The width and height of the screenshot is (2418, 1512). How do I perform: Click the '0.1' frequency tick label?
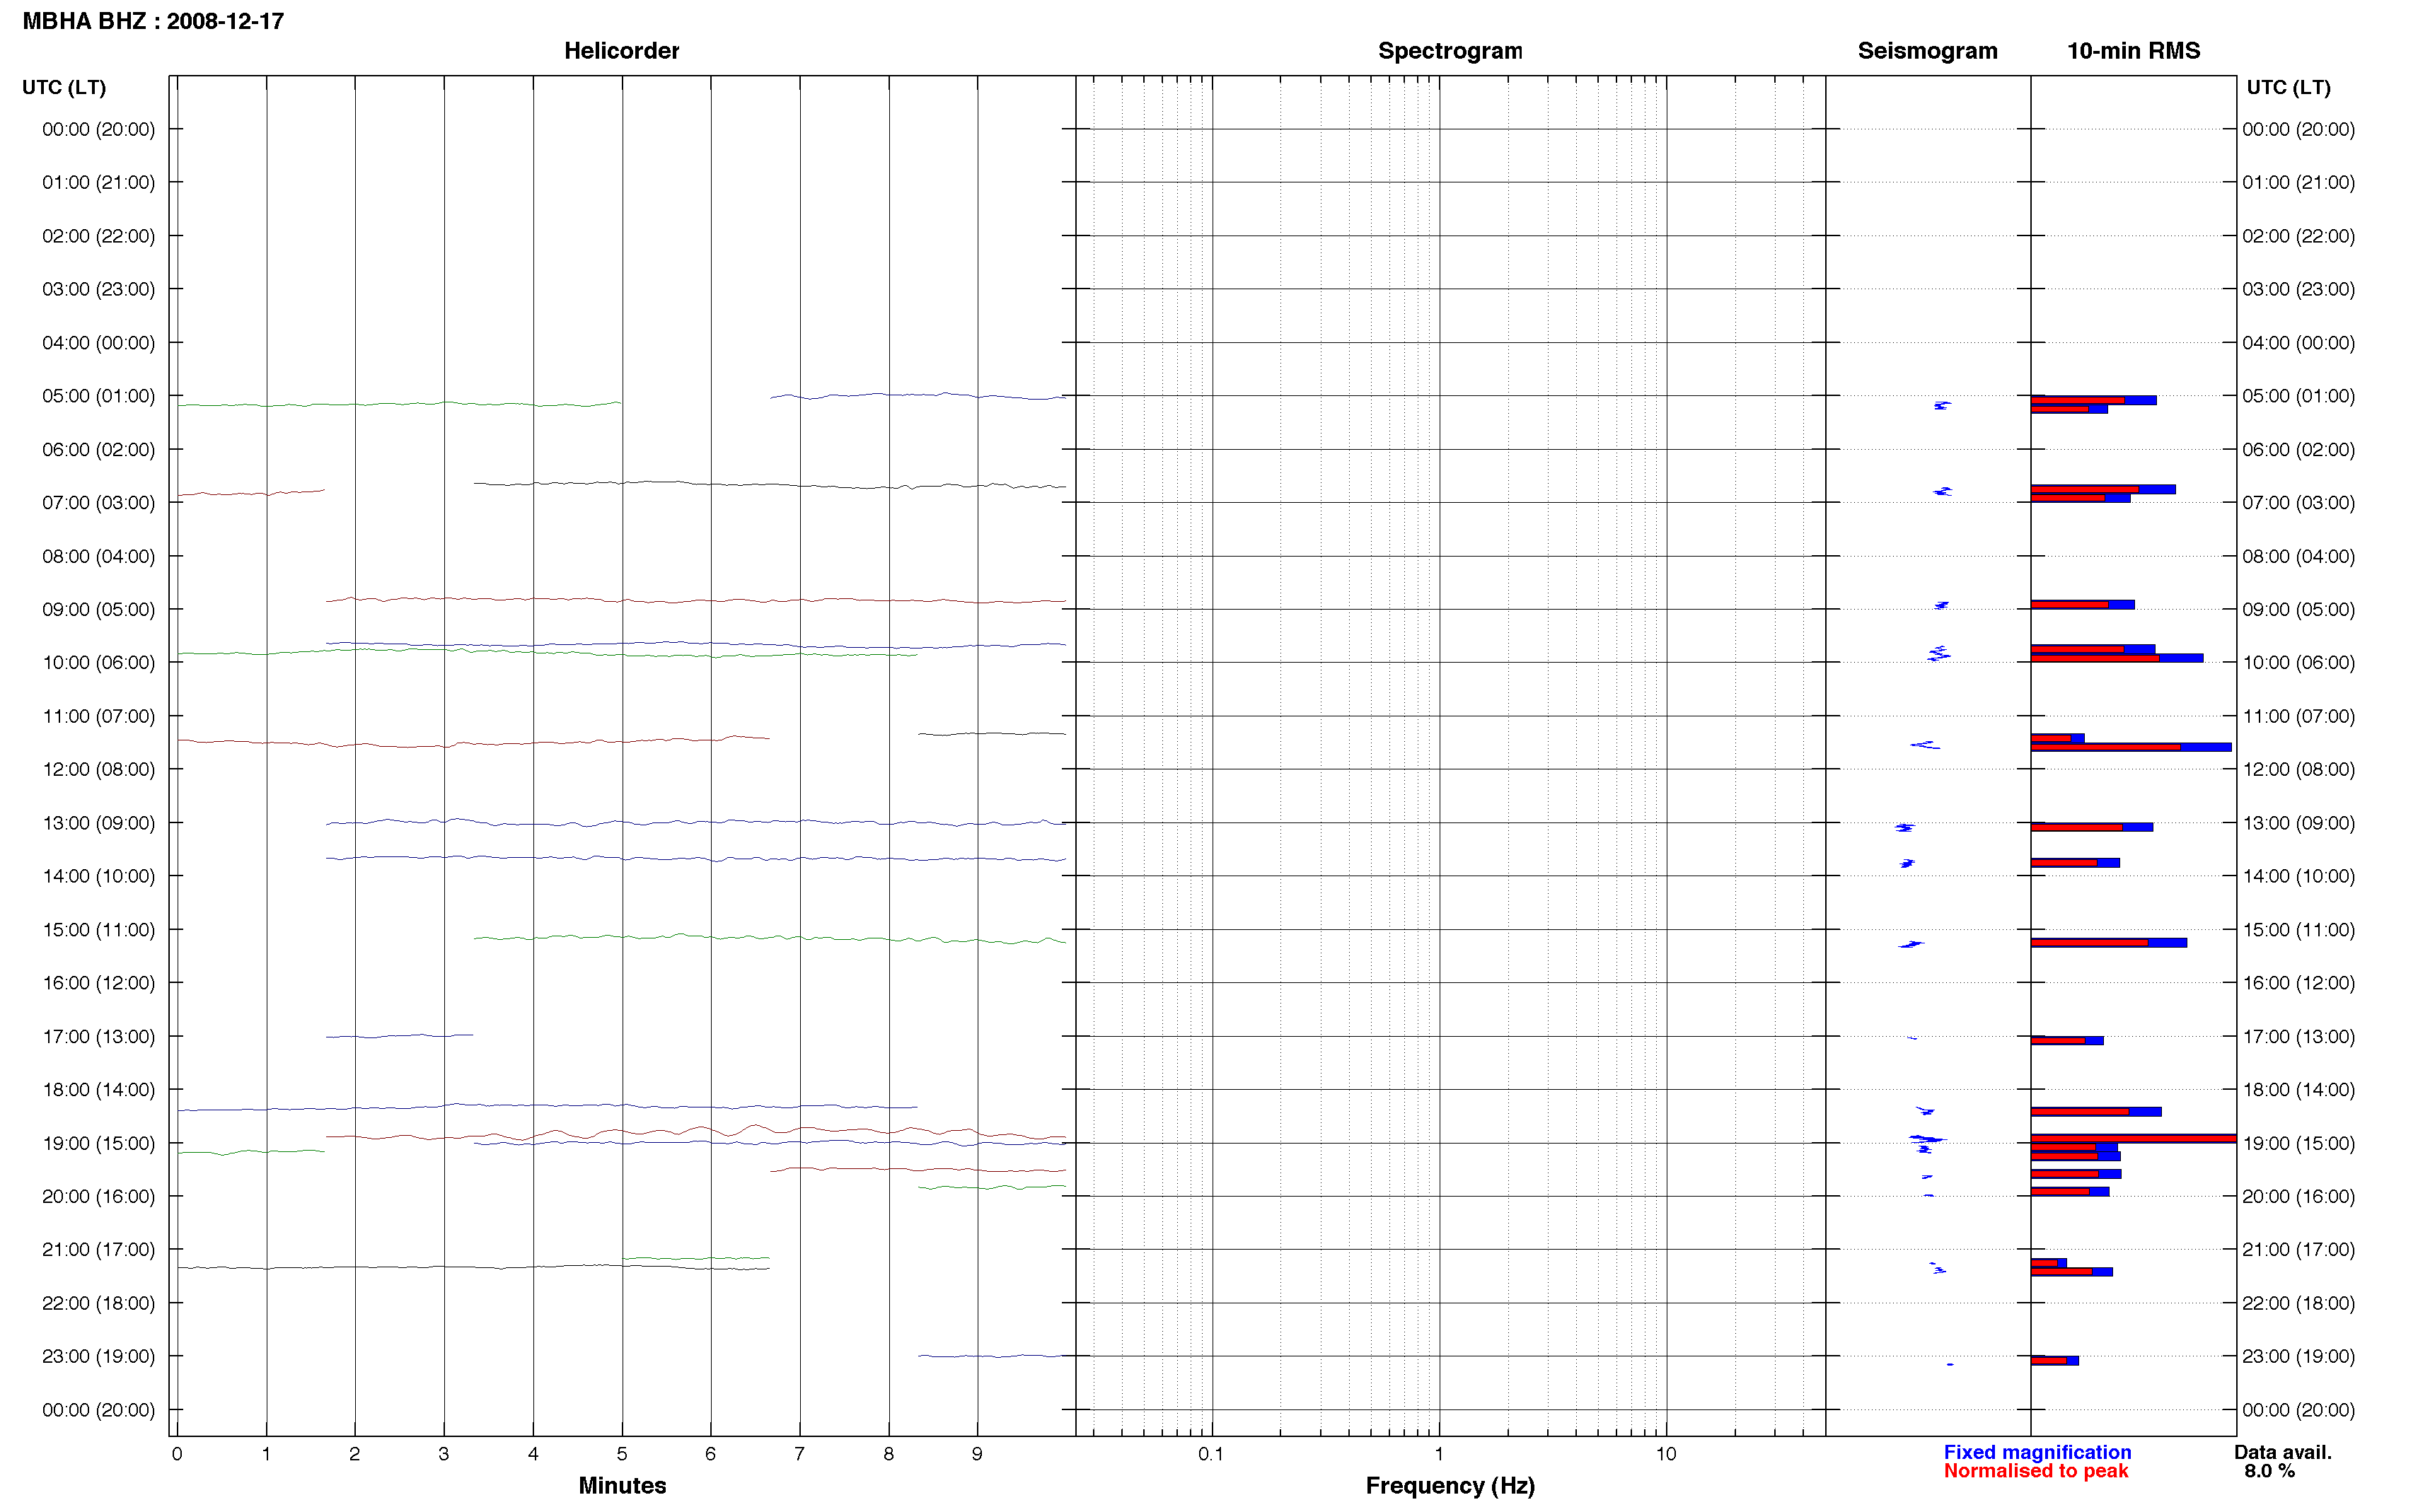[1211, 1454]
